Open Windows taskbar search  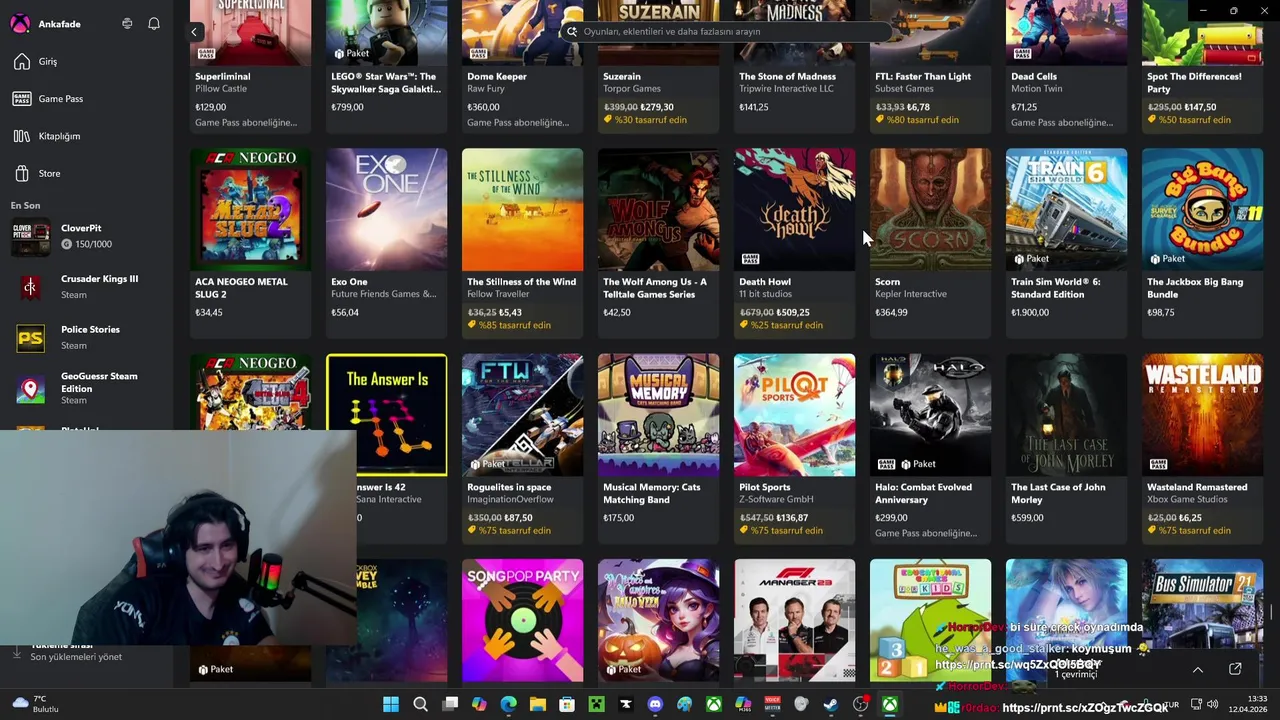click(x=420, y=704)
